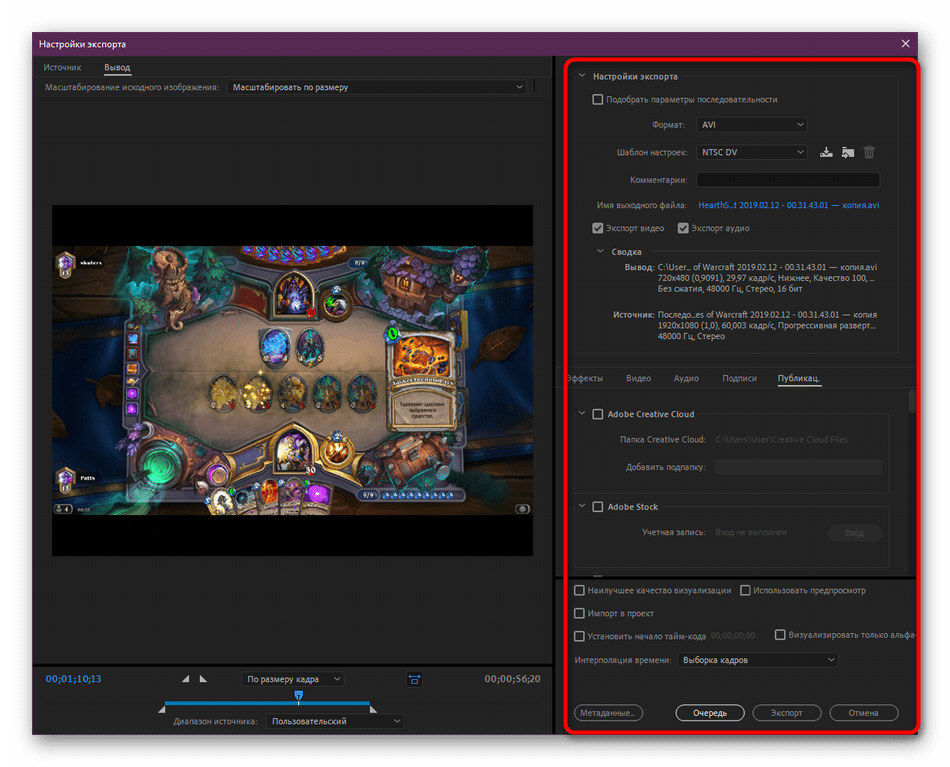Click the Delete Preset trash icon
Screen dimensions: 950x767
[x=869, y=152]
